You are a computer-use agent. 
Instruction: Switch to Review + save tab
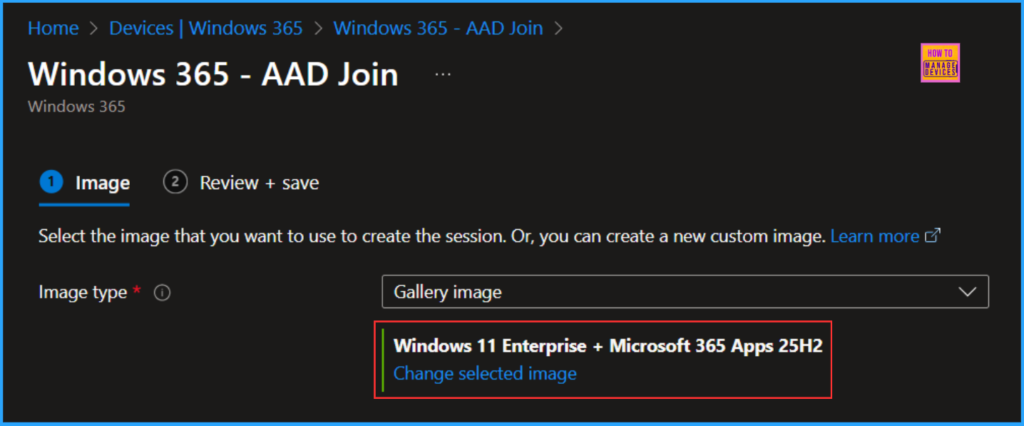259,183
